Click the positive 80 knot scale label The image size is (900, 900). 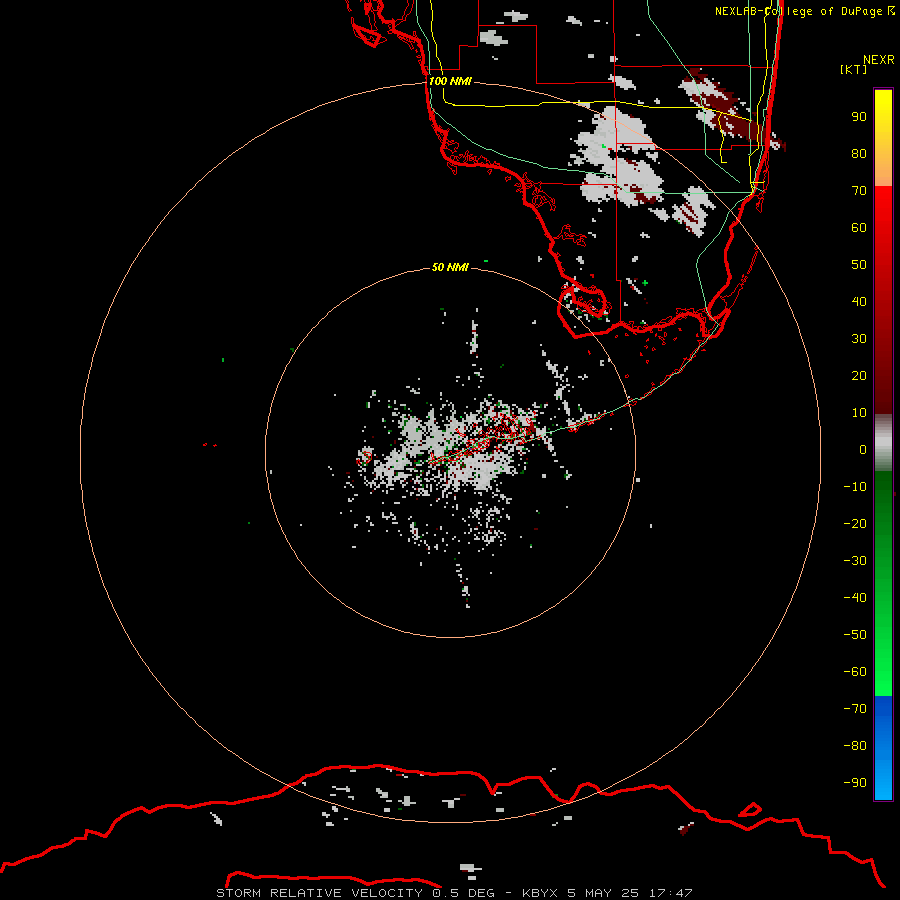tap(859, 154)
